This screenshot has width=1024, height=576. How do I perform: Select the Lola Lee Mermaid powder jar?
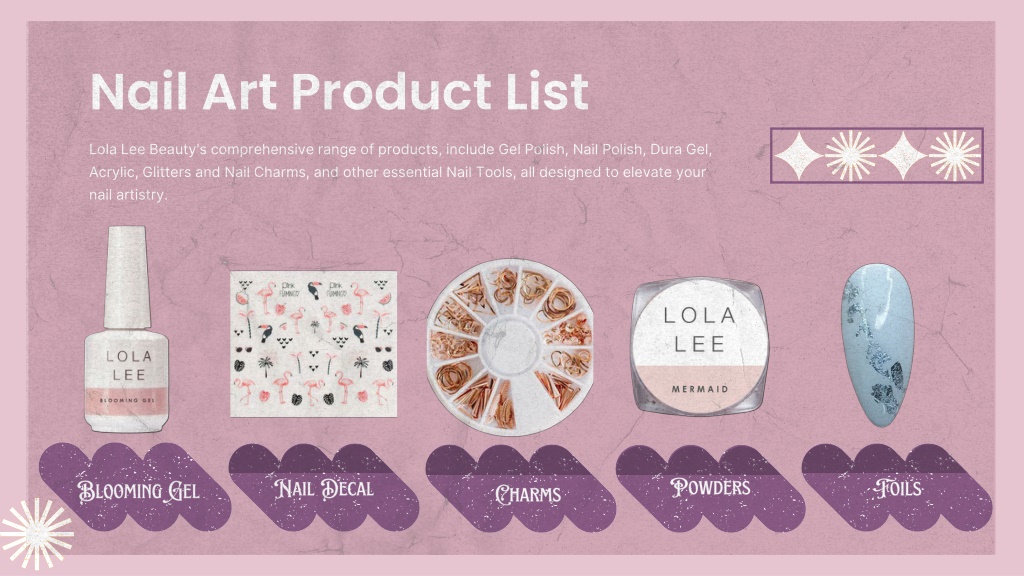[x=699, y=347]
